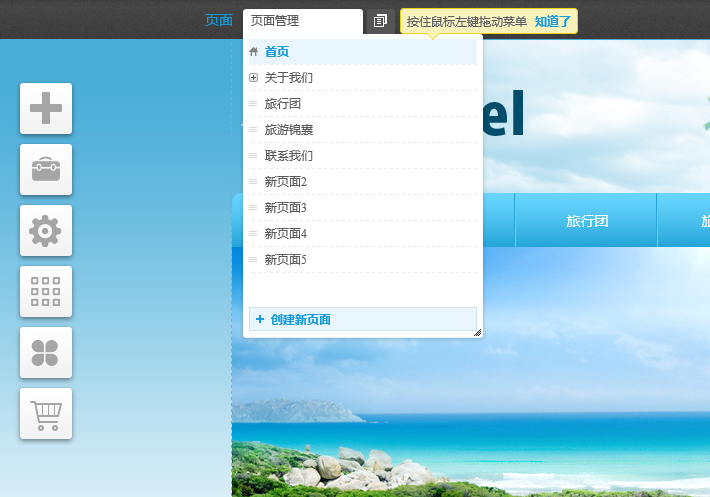710x497 pixels.
Task: Click the copy pages icon beside dropdown
Action: [380, 21]
